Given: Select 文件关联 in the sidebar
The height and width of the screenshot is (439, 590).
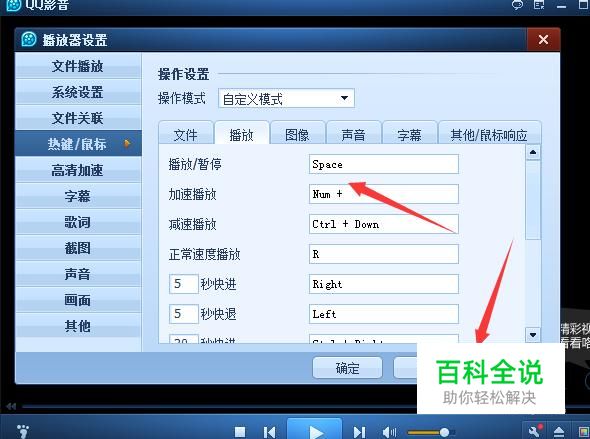Looking at the screenshot, I should coord(78,118).
